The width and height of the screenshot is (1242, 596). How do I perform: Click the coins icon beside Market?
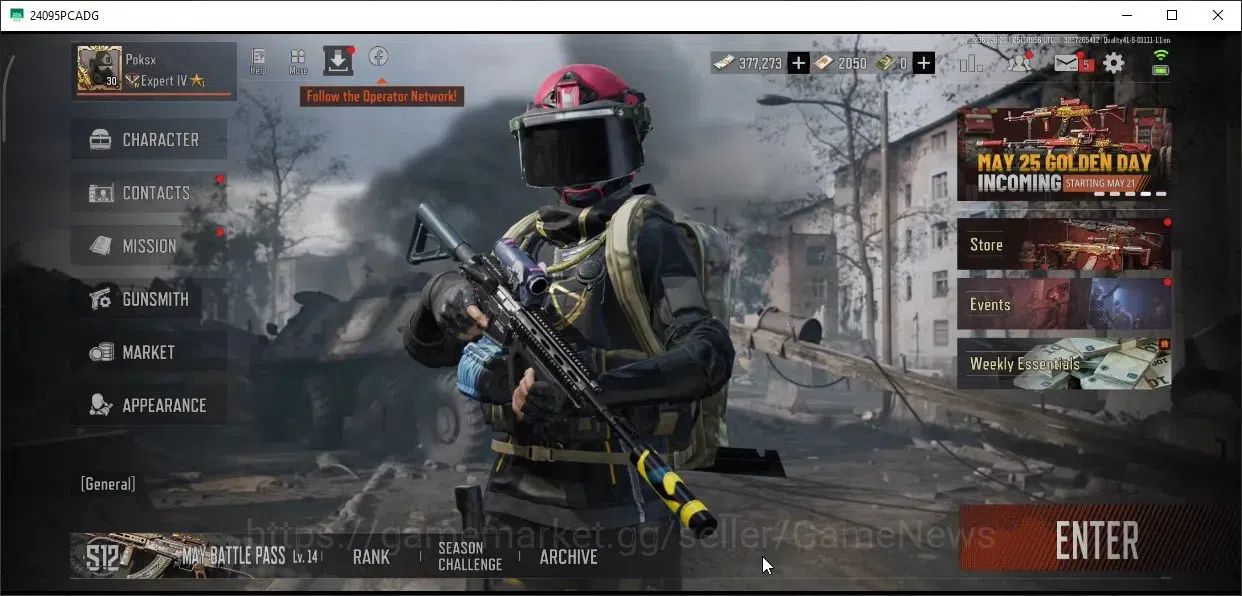[x=100, y=352]
